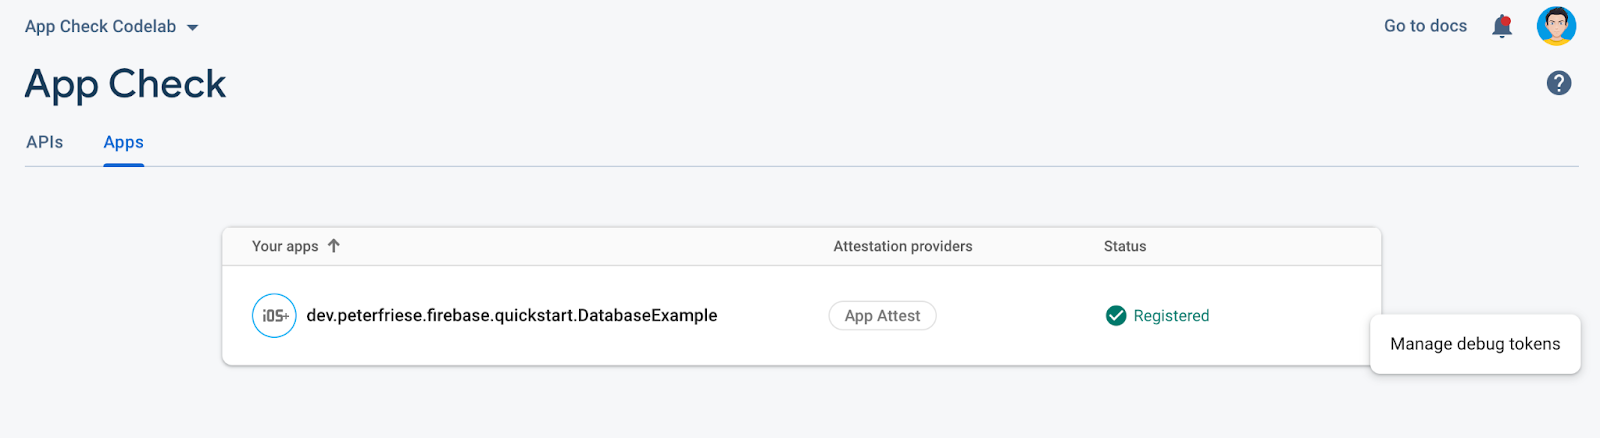Expand the project selector dropdown arrow
1600x438 pixels.
193,27
